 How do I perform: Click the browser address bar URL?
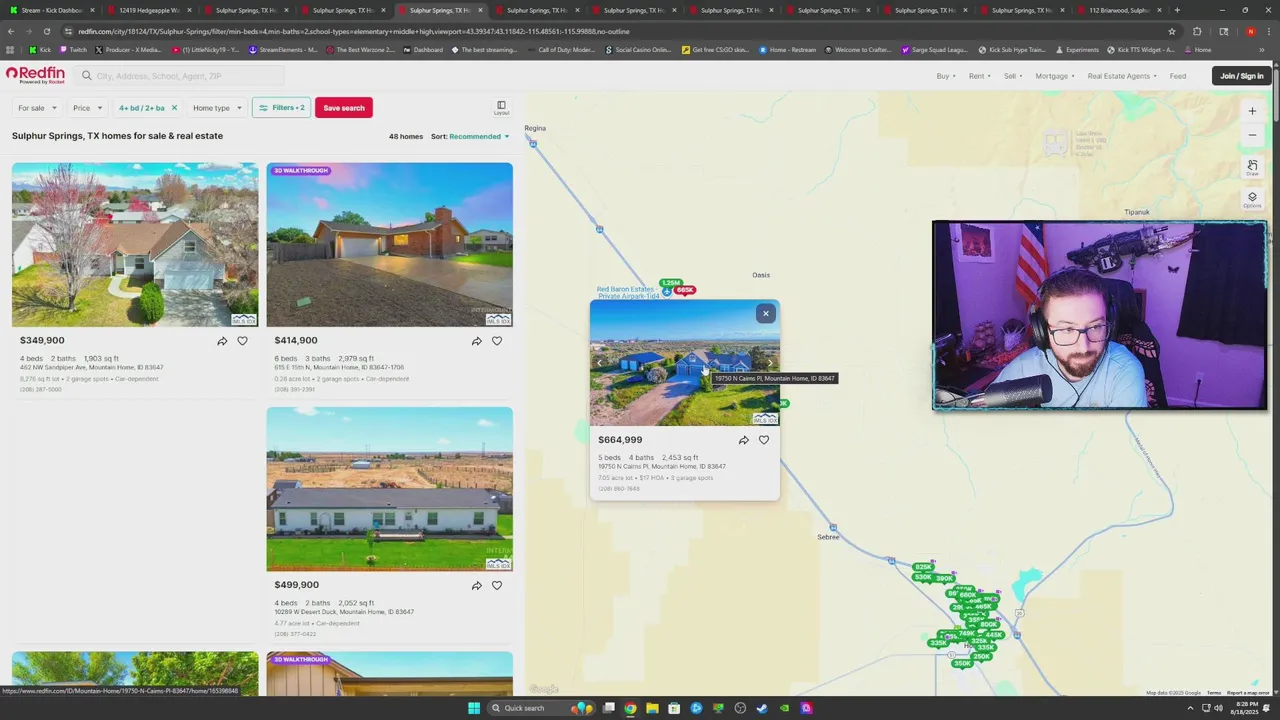point(353,31)
